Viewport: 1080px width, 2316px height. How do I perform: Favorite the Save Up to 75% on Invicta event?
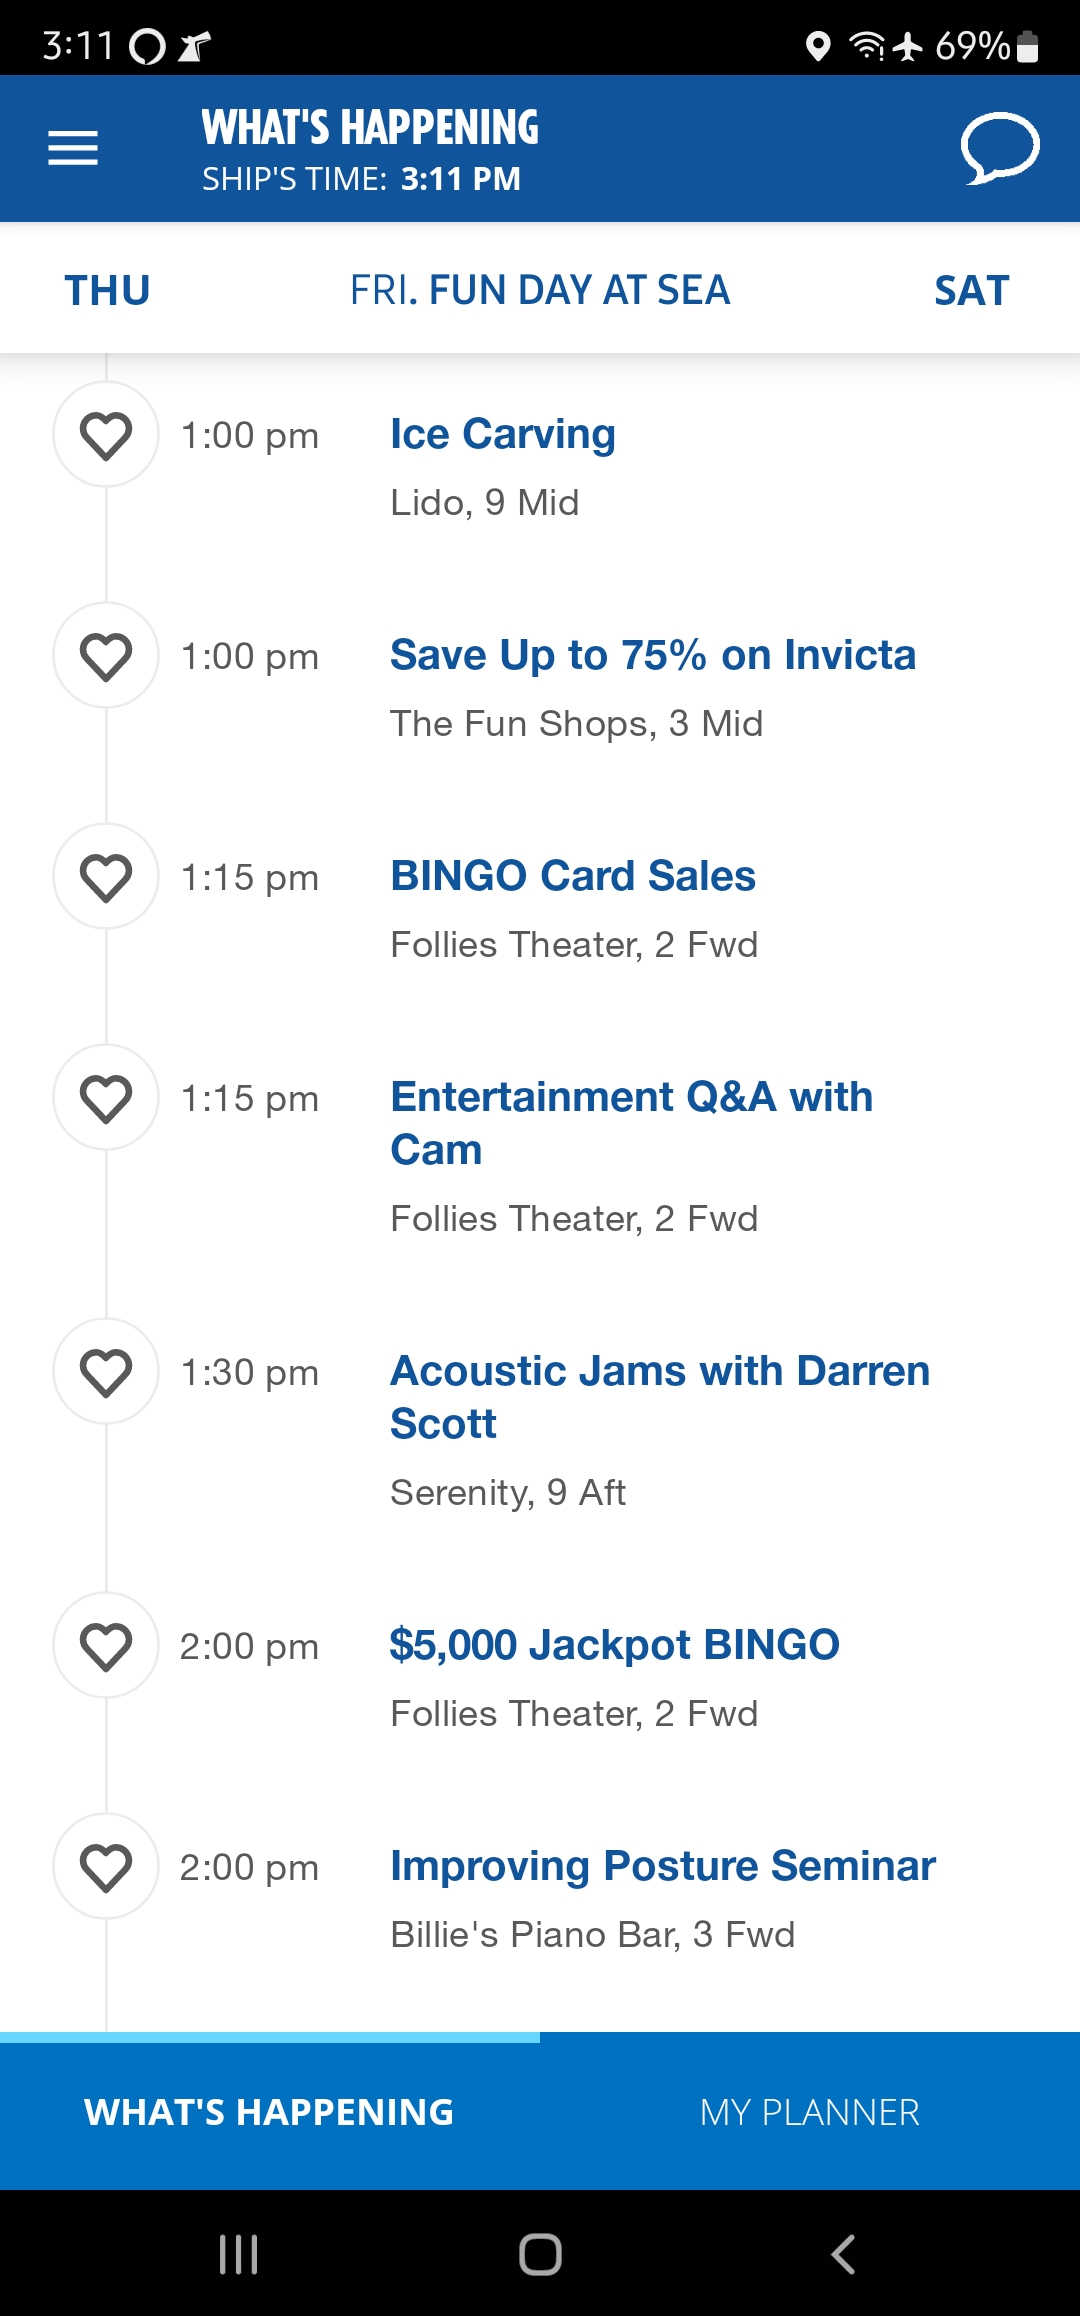(x=106, y=656)
